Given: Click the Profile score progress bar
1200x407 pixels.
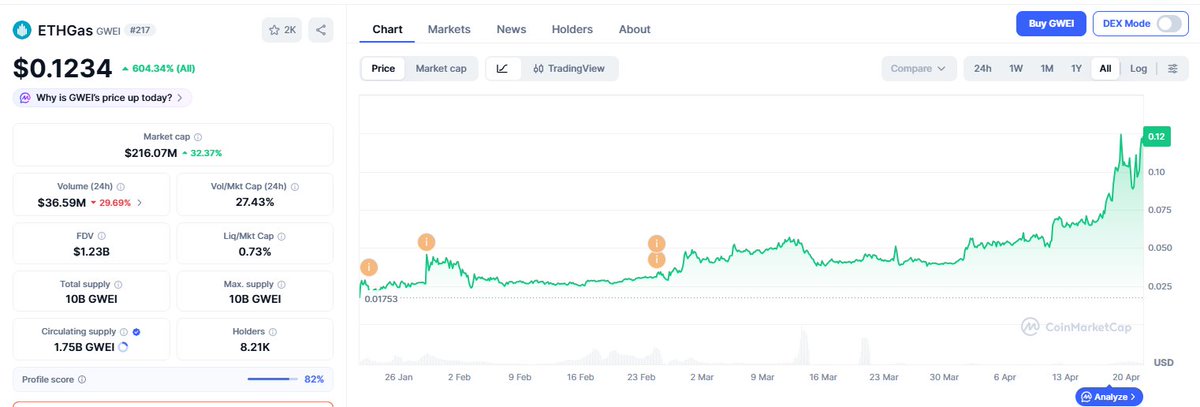Looking at the screenshot, I should (271, 380).
